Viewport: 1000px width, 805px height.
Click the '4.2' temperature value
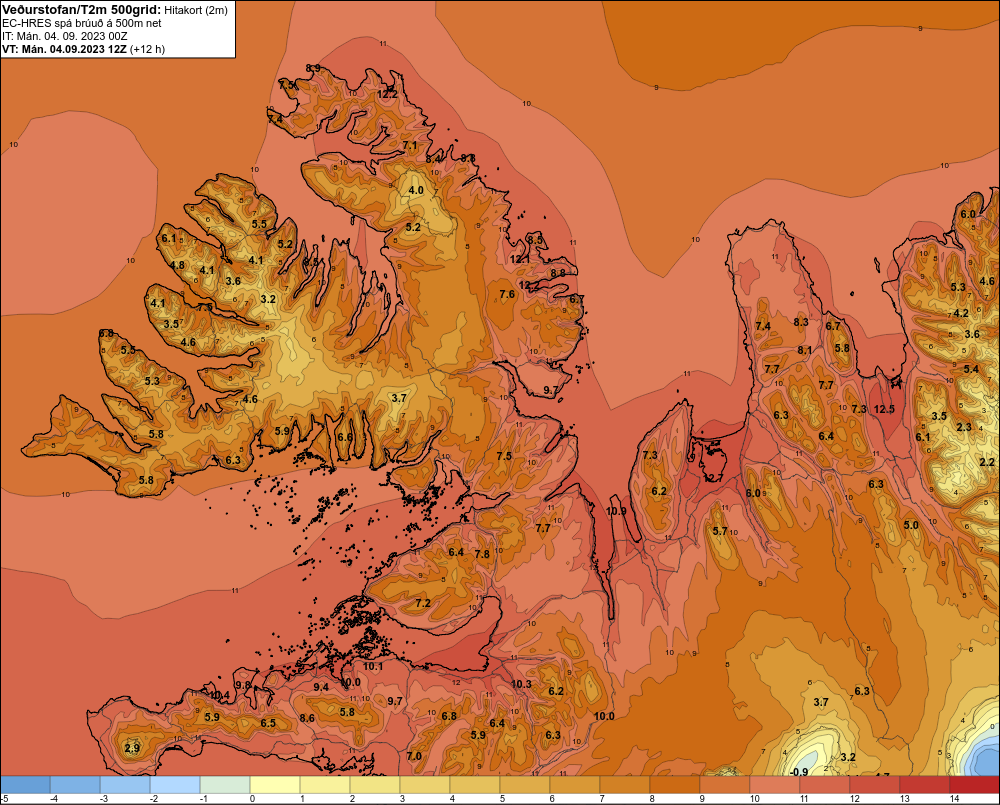point(960,313)
